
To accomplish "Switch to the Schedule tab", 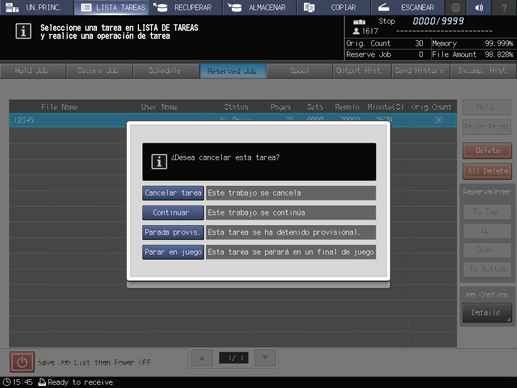I will [166, 71].
